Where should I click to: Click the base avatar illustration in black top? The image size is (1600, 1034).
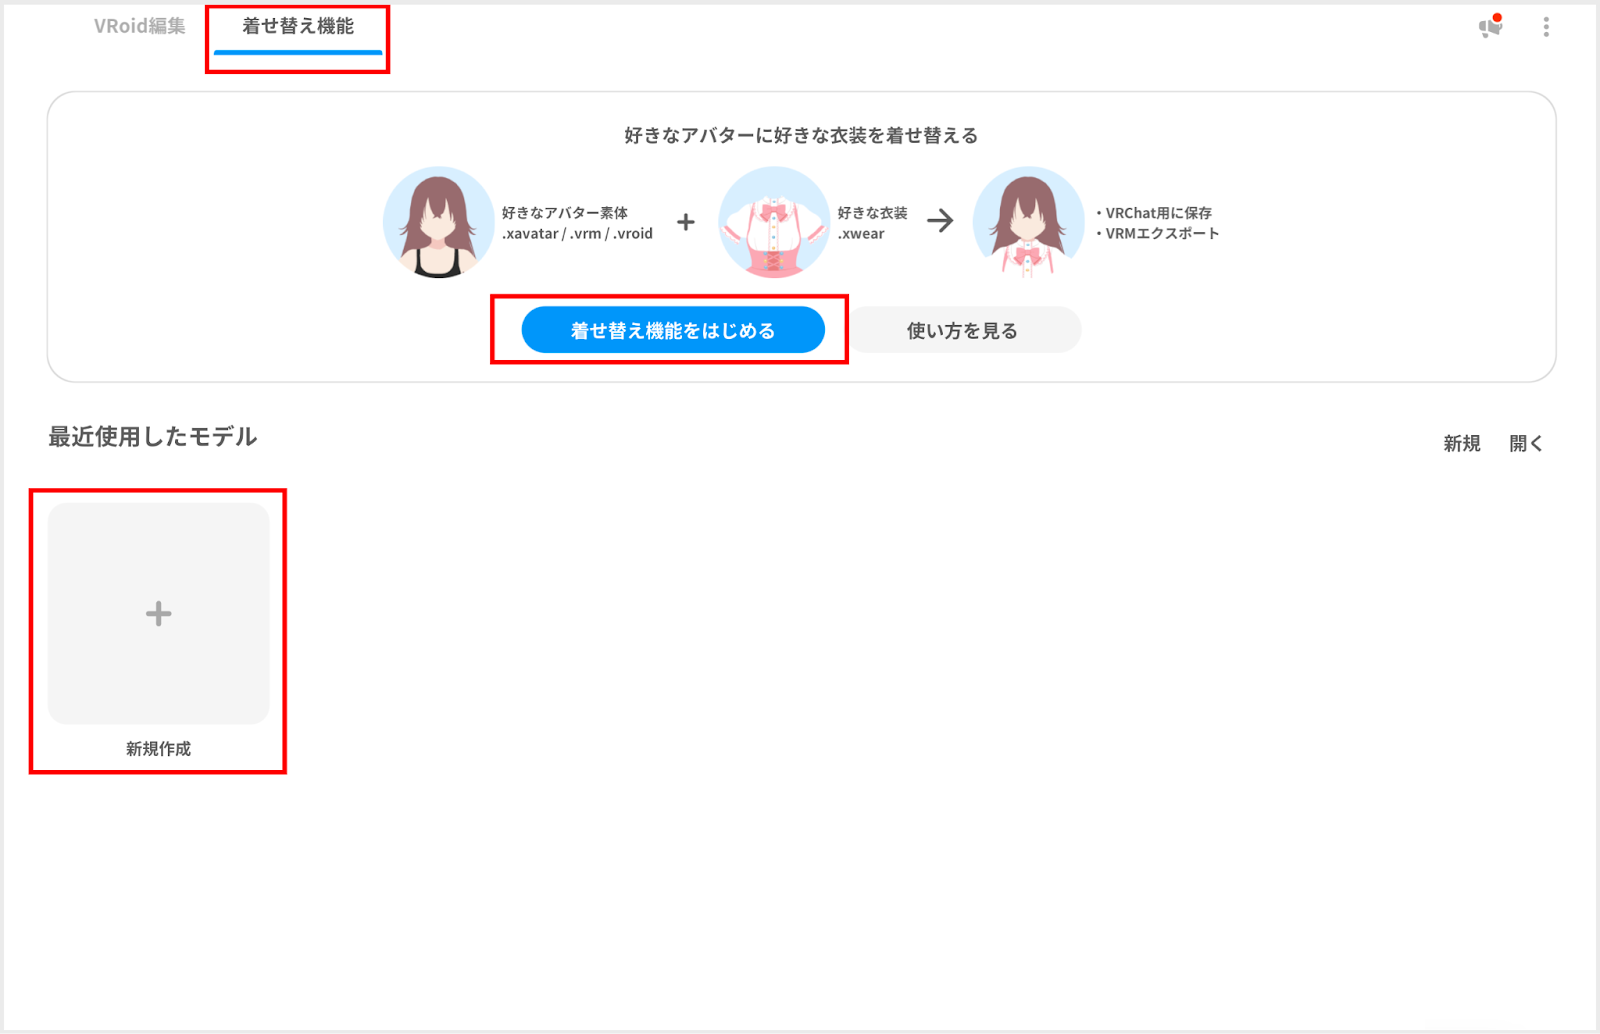pyautogui.click(x=438, y=222)
